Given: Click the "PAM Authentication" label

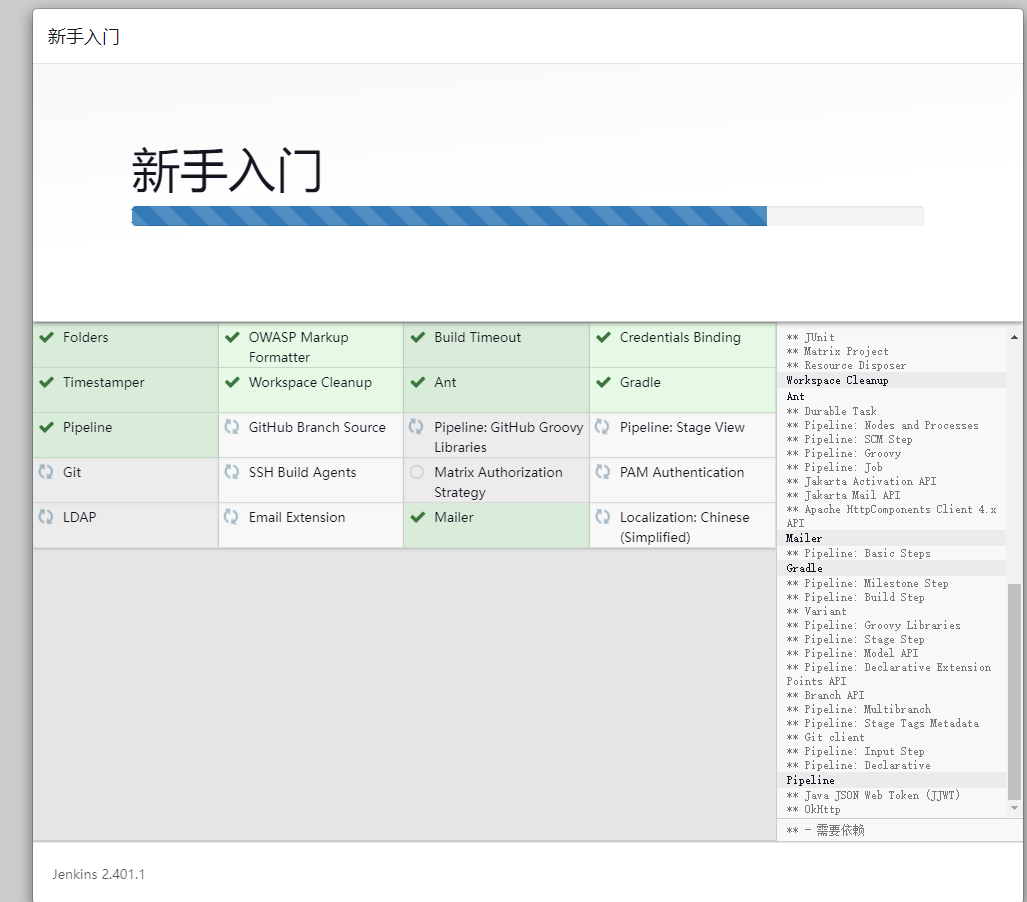Looking at the screenshot, I should [x=682, y=472].
